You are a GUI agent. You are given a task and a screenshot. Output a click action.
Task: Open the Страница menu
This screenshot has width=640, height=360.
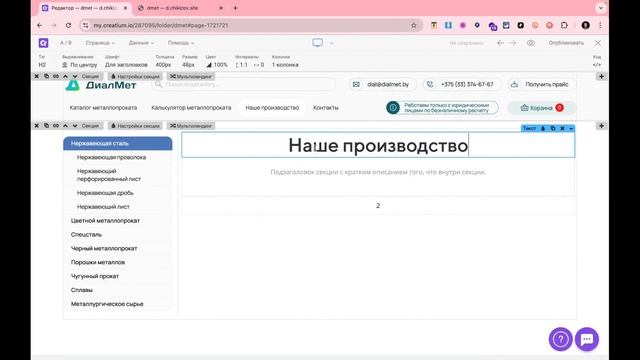pos(100,43)
